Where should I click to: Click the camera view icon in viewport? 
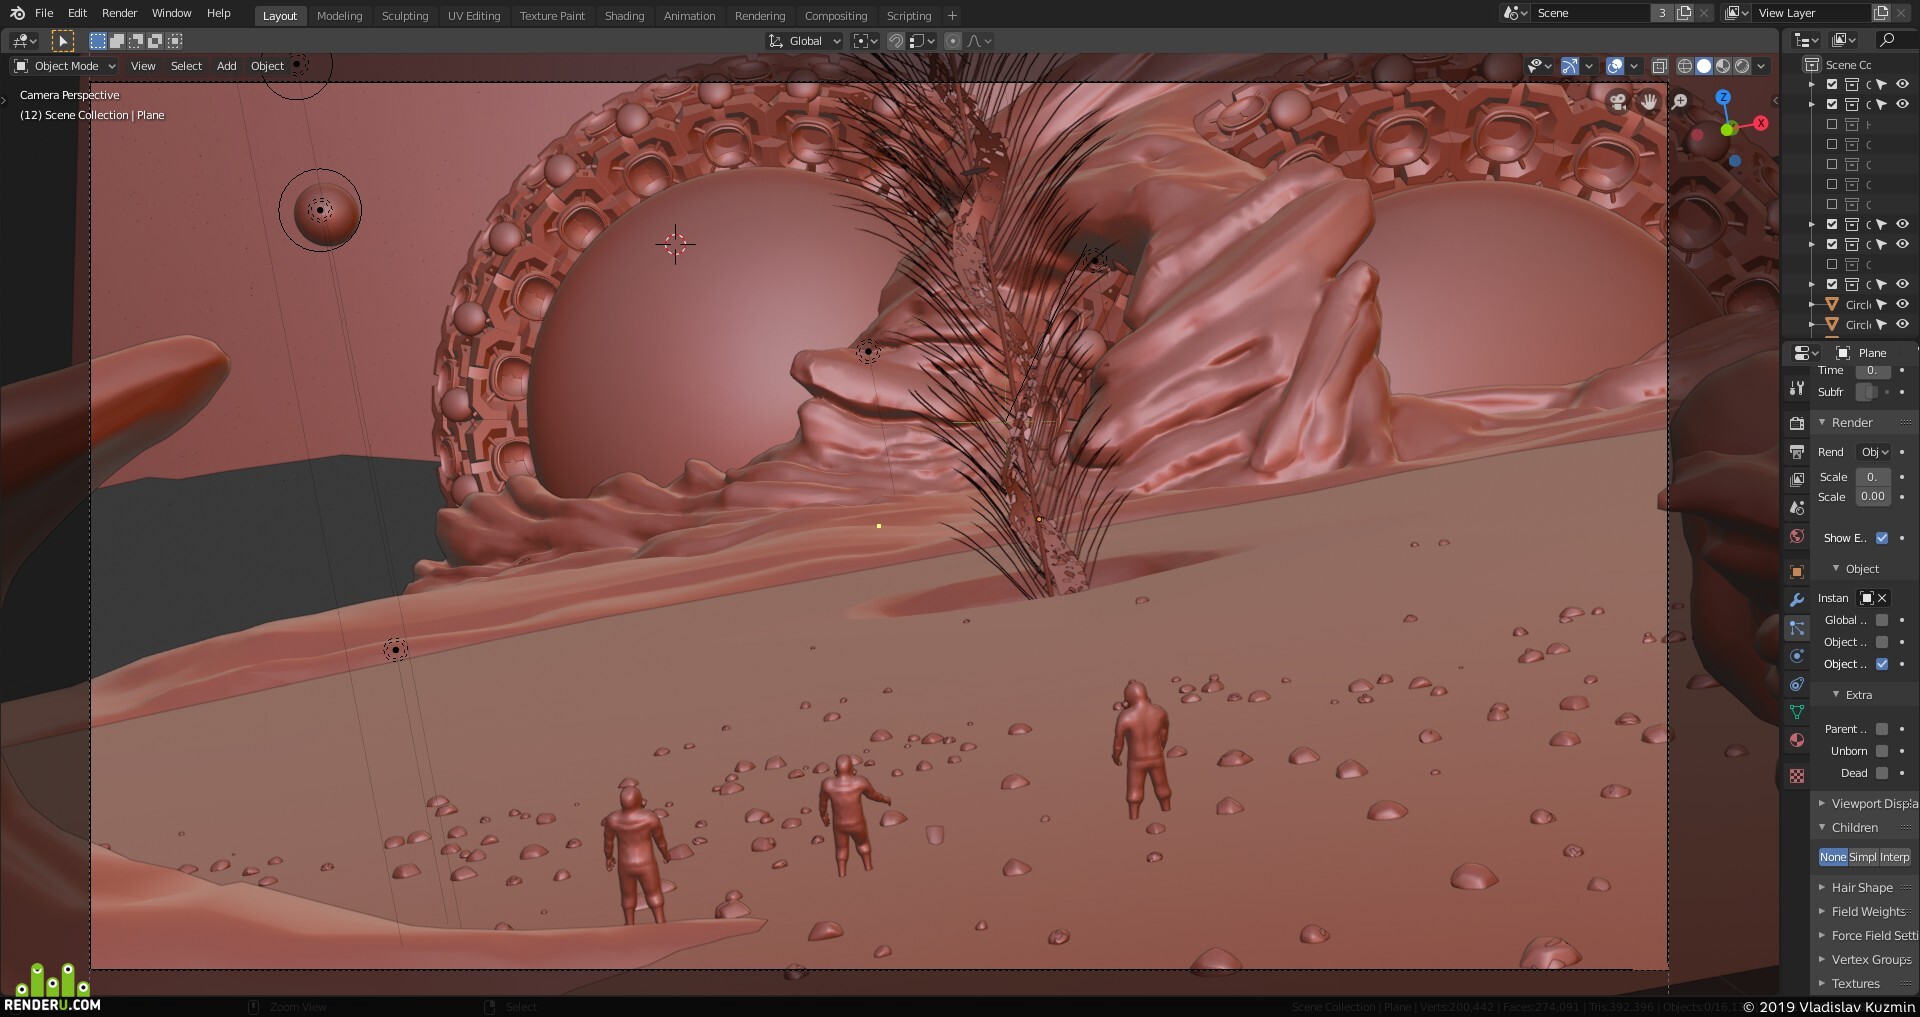[x=1618, y=101]
